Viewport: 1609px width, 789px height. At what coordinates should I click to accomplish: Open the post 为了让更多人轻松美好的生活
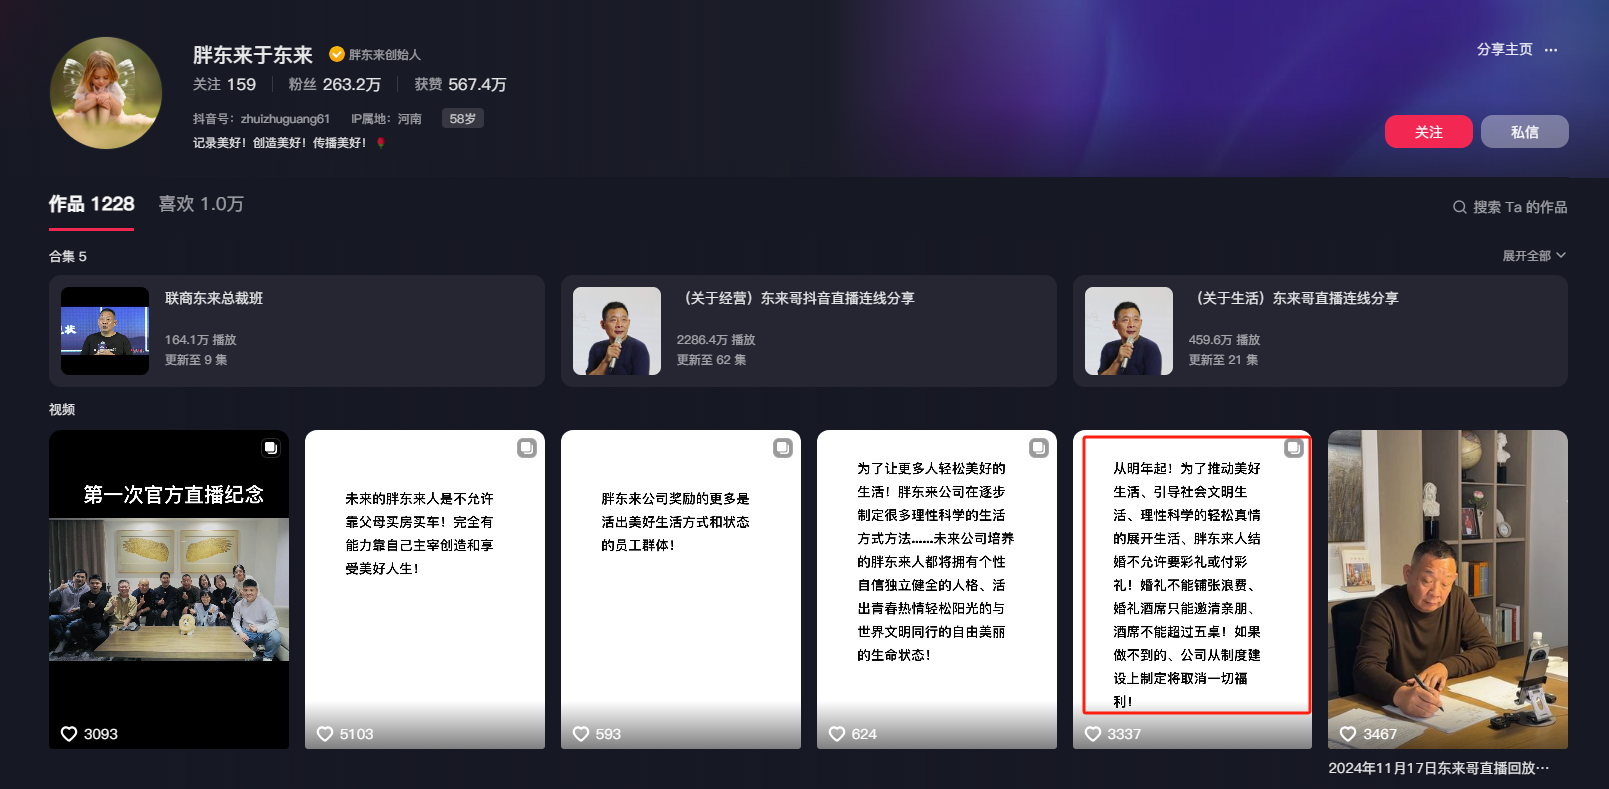click(937, 589)
